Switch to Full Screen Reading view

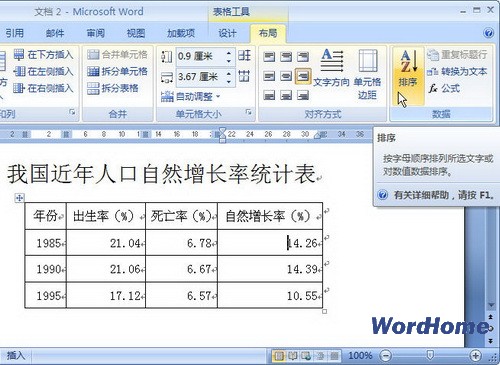click(293, 356)
